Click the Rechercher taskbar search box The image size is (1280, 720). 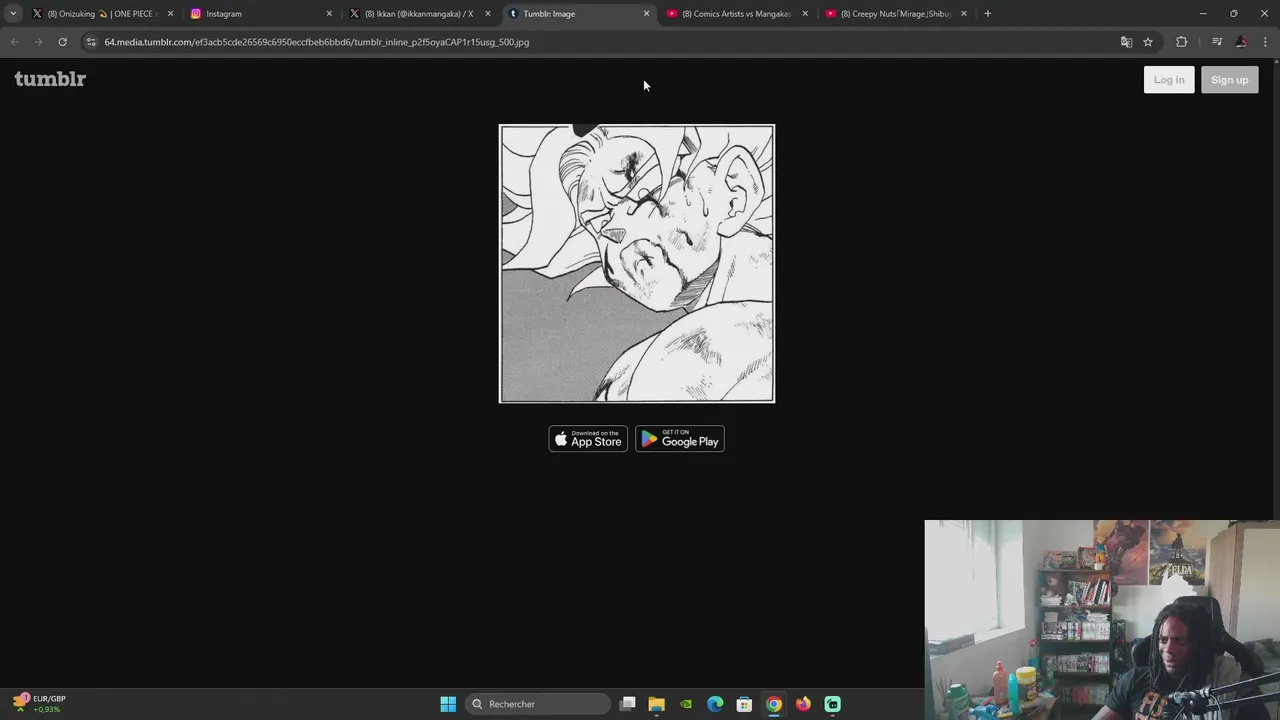[538, 704]
